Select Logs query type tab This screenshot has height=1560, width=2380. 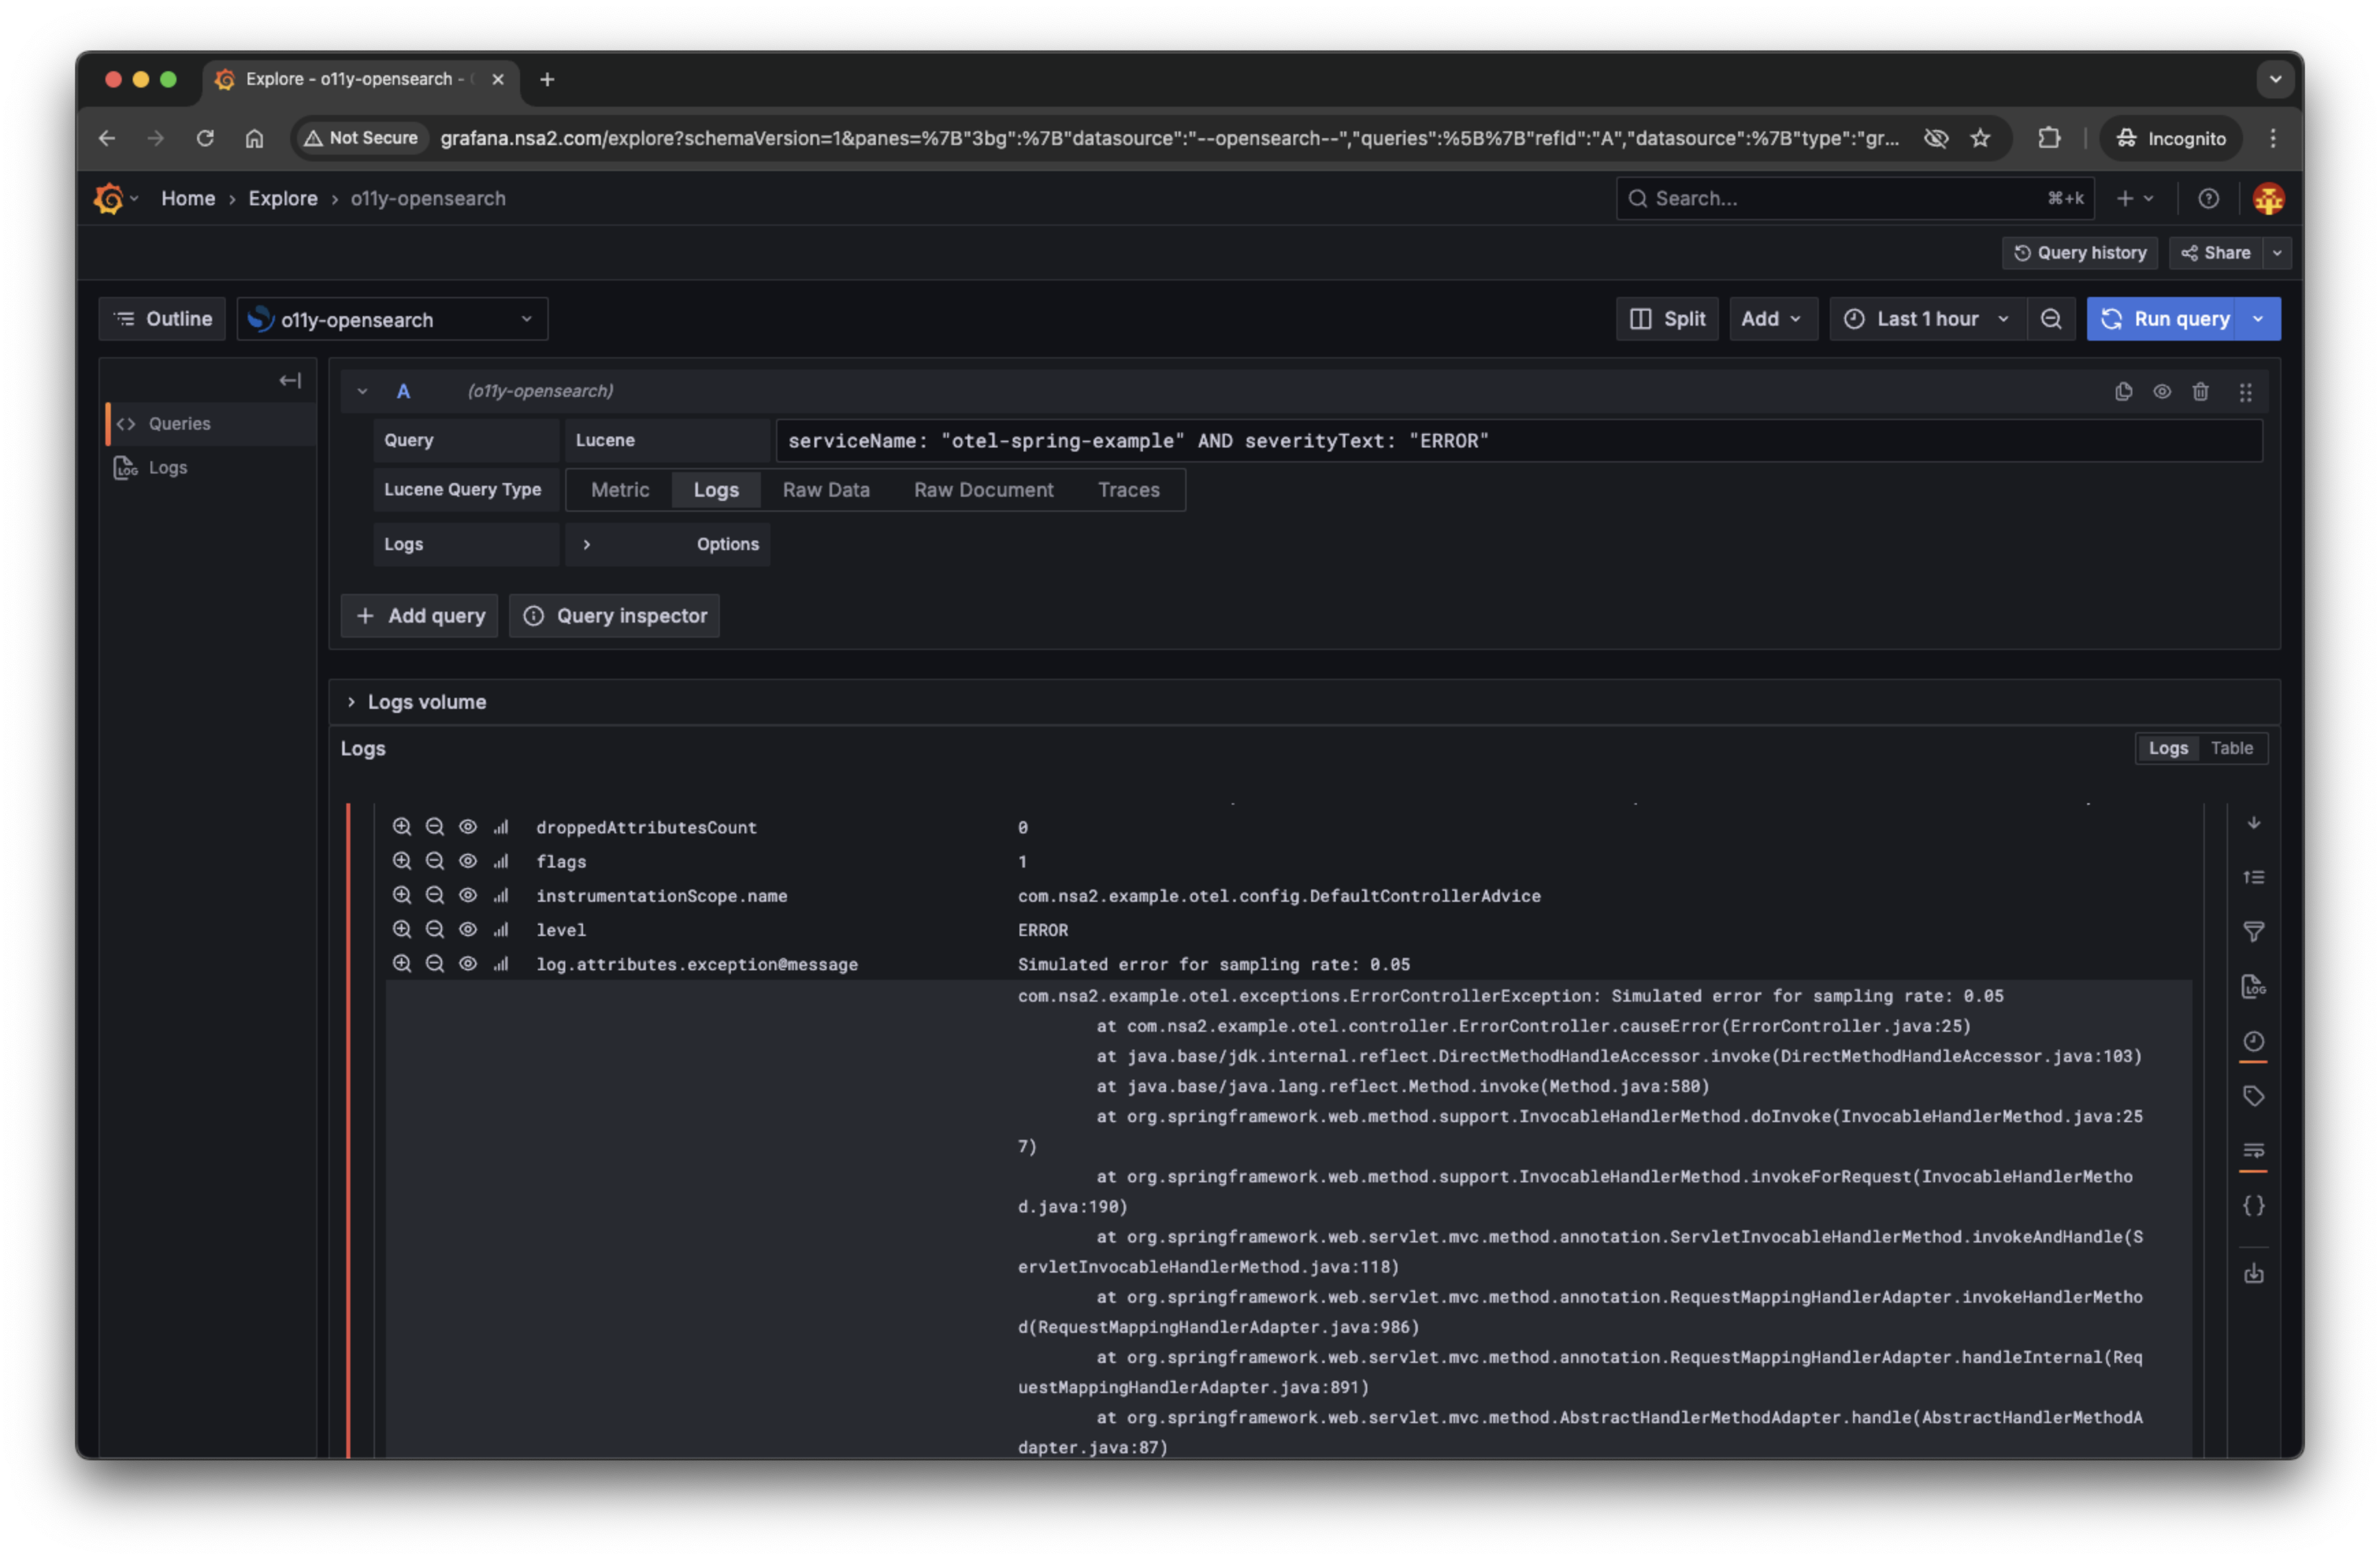716,490
